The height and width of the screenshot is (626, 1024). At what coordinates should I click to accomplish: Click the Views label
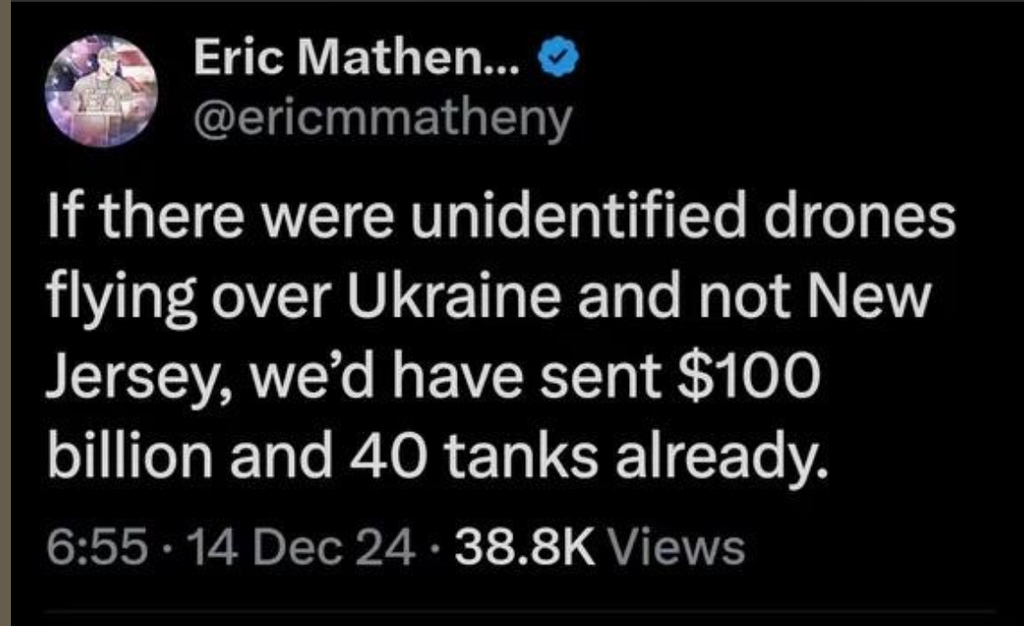[676, 546]
